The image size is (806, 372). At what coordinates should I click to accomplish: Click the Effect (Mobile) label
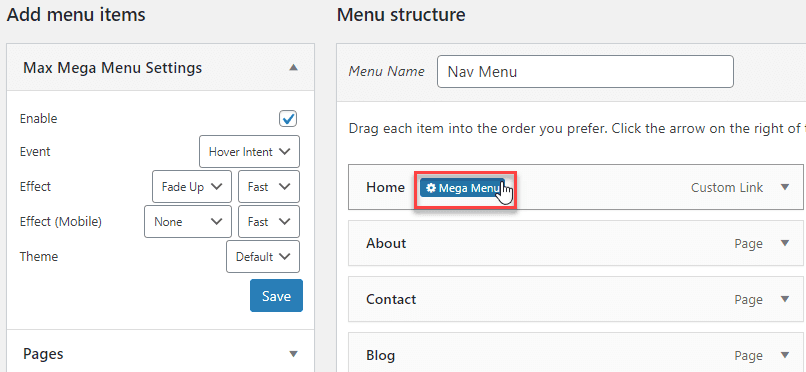61,222
